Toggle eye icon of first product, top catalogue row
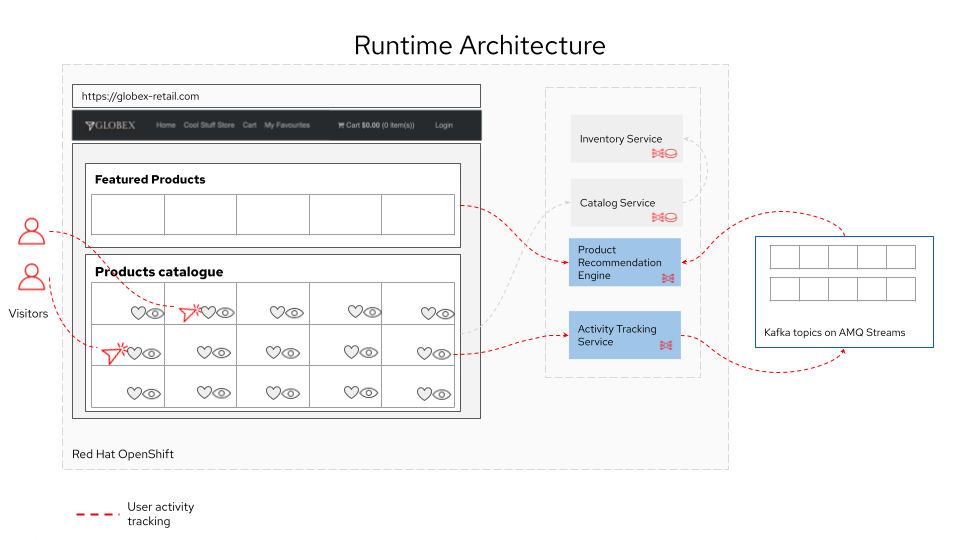Viewport: 960px width, 540px height. click(x=156, y=313)
